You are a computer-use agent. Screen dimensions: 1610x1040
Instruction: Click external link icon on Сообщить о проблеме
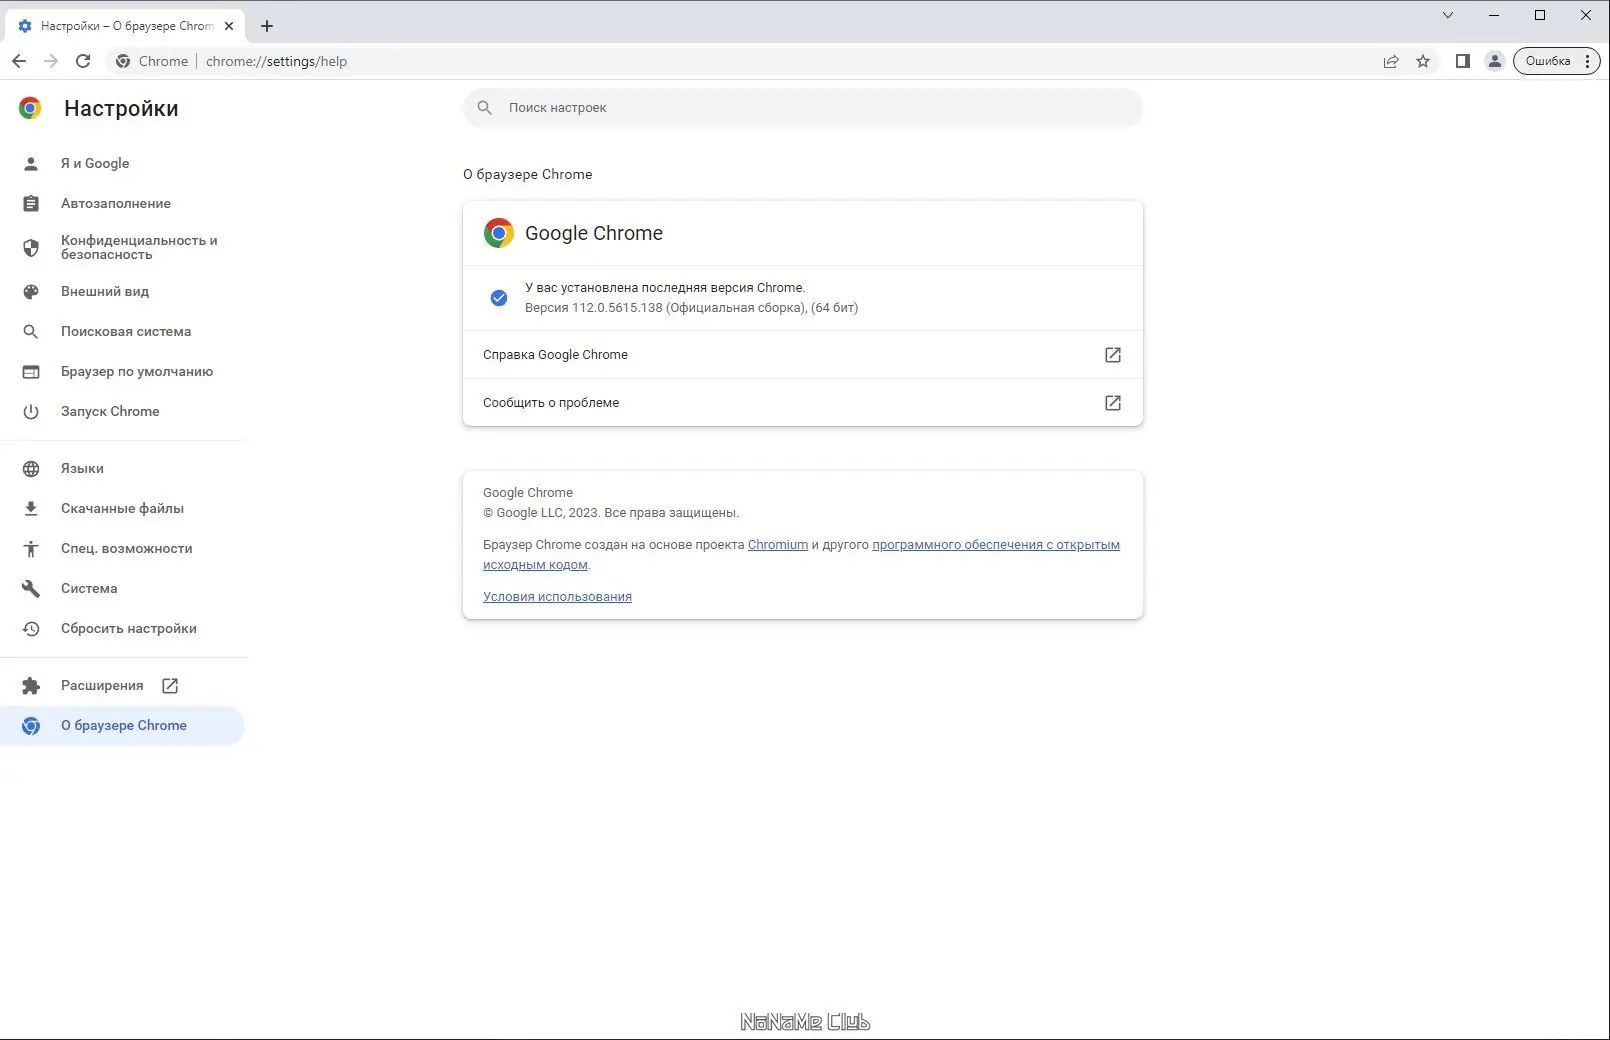pyautogui.click(x=1112, y=402)
